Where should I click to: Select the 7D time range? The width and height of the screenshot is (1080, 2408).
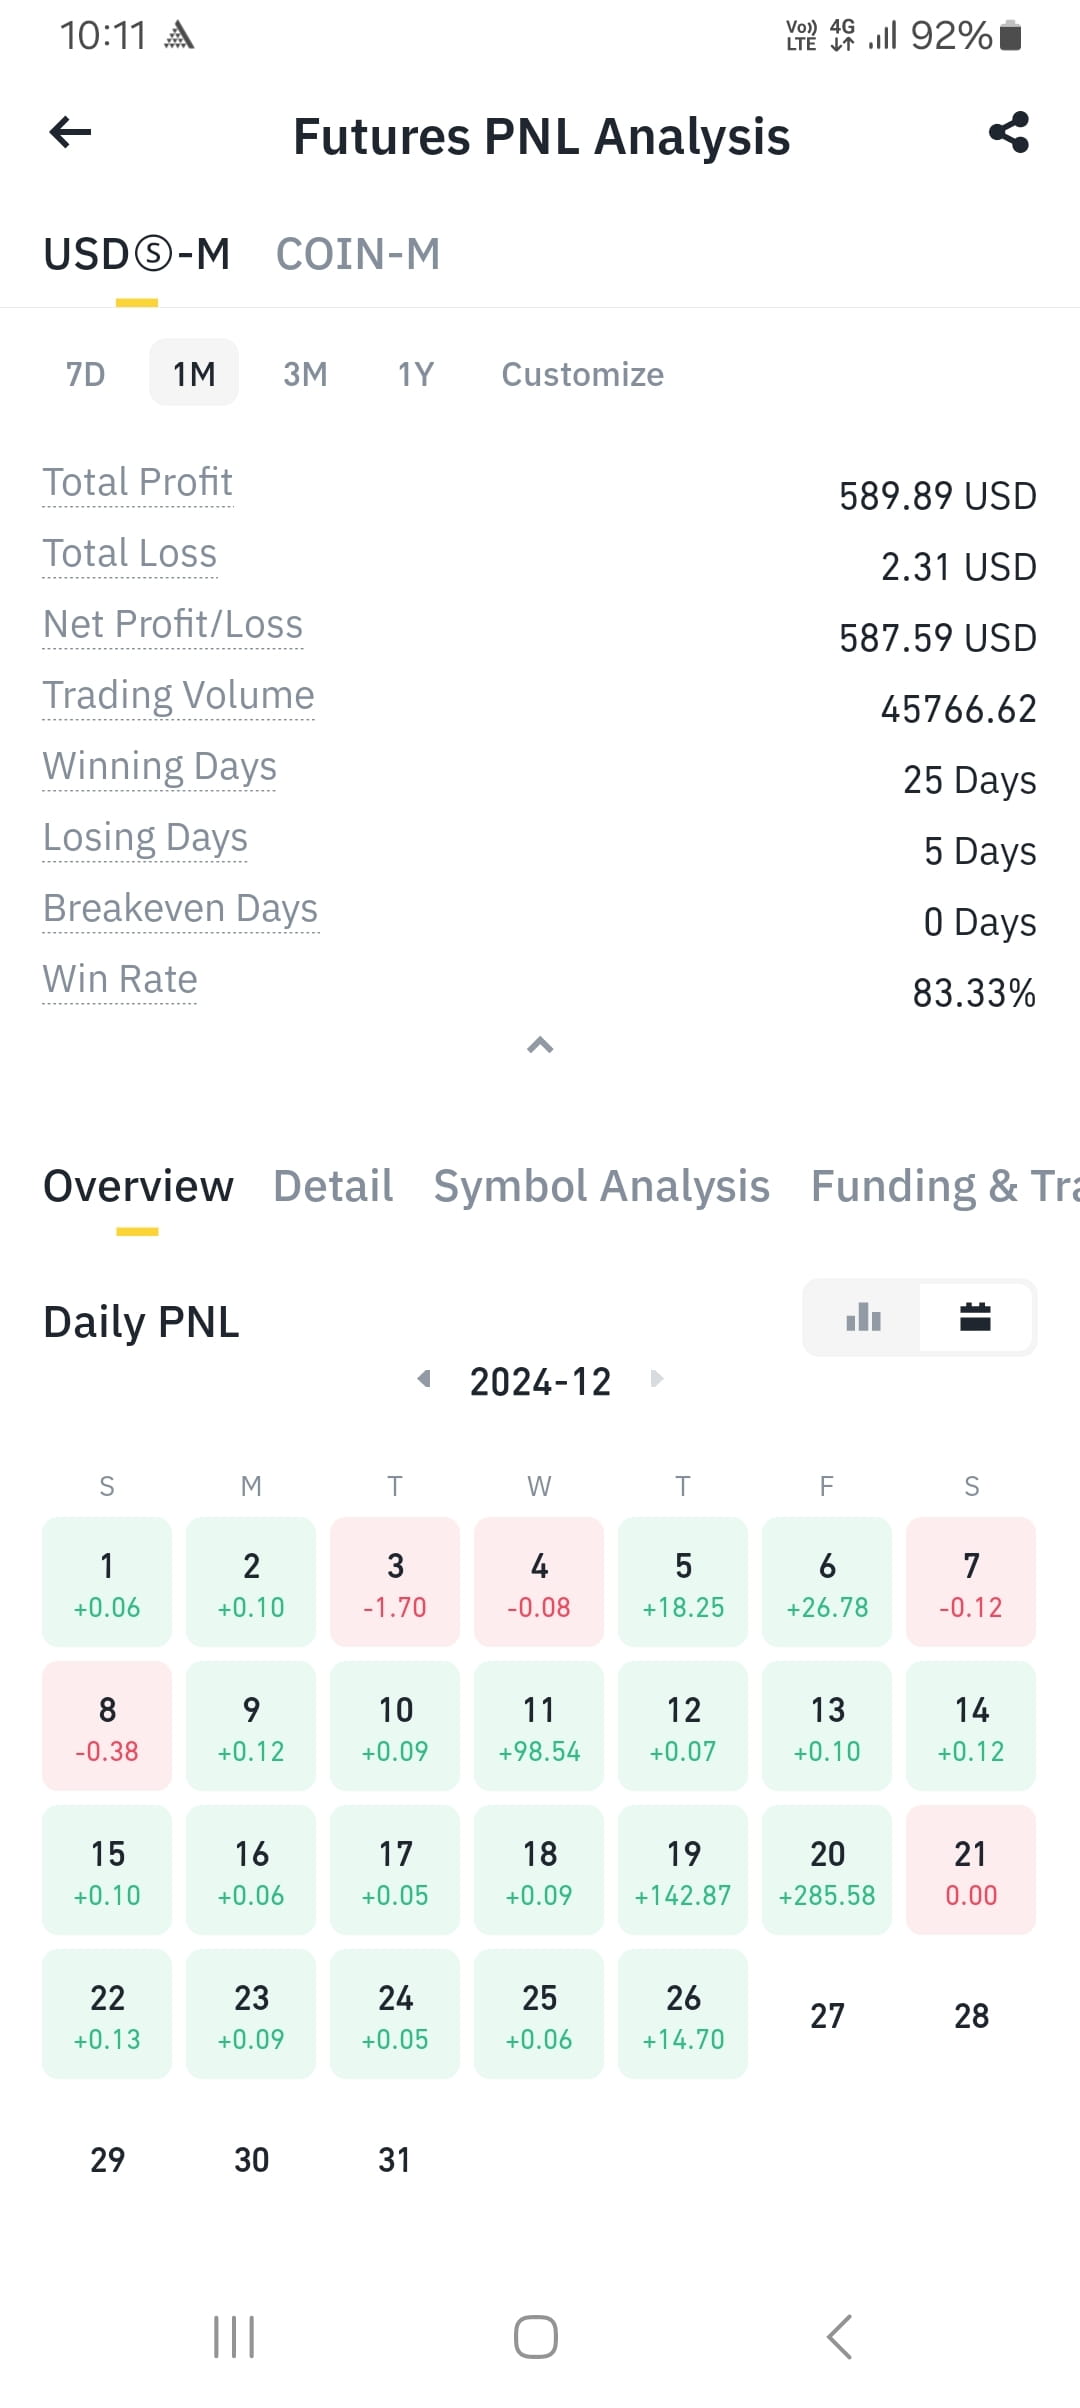(86, 373)
